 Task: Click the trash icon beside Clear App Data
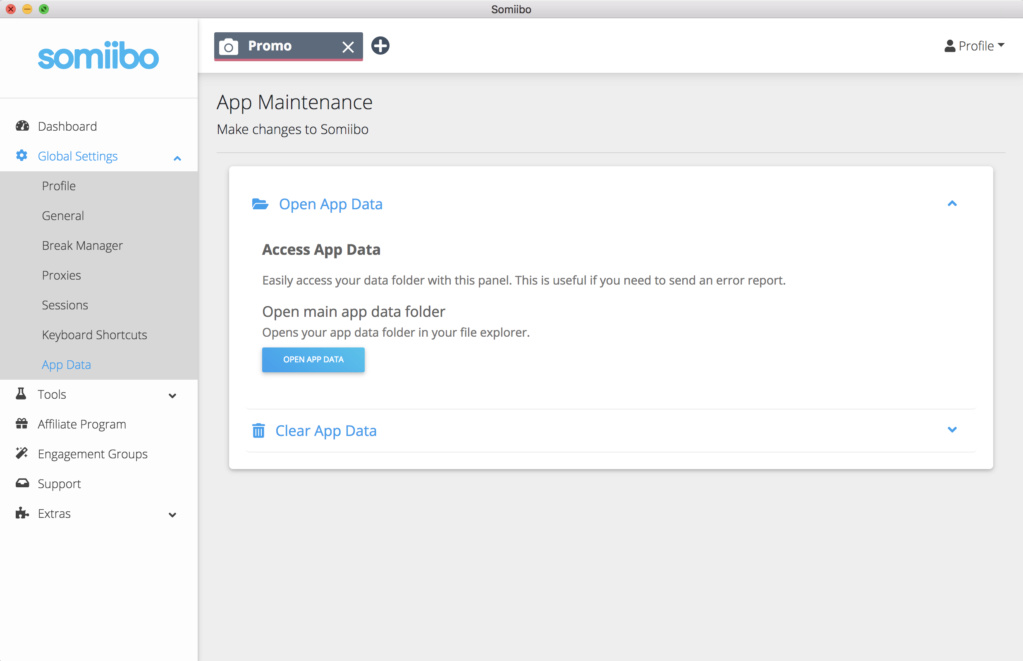[x=258, y=430]
